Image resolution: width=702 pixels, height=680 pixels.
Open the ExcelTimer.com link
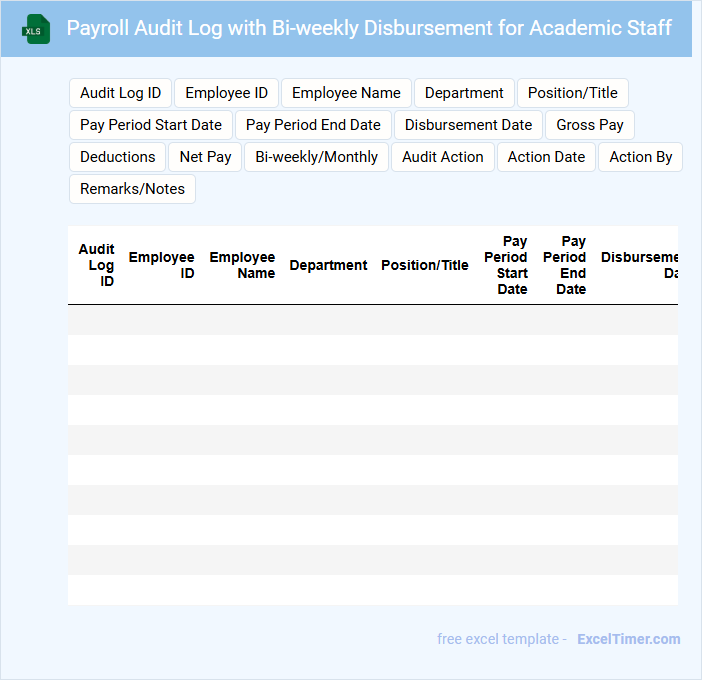628,639
